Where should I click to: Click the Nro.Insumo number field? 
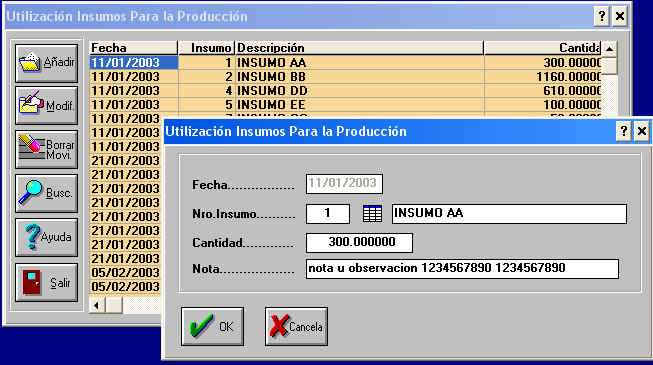328,214
